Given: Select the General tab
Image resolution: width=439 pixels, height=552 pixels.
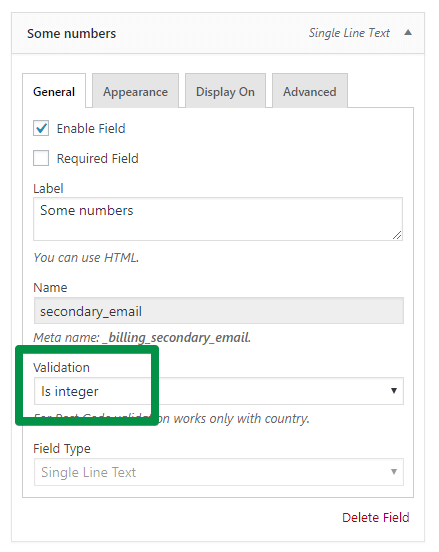Looking at the screenshot, I should tap(54, 91).
